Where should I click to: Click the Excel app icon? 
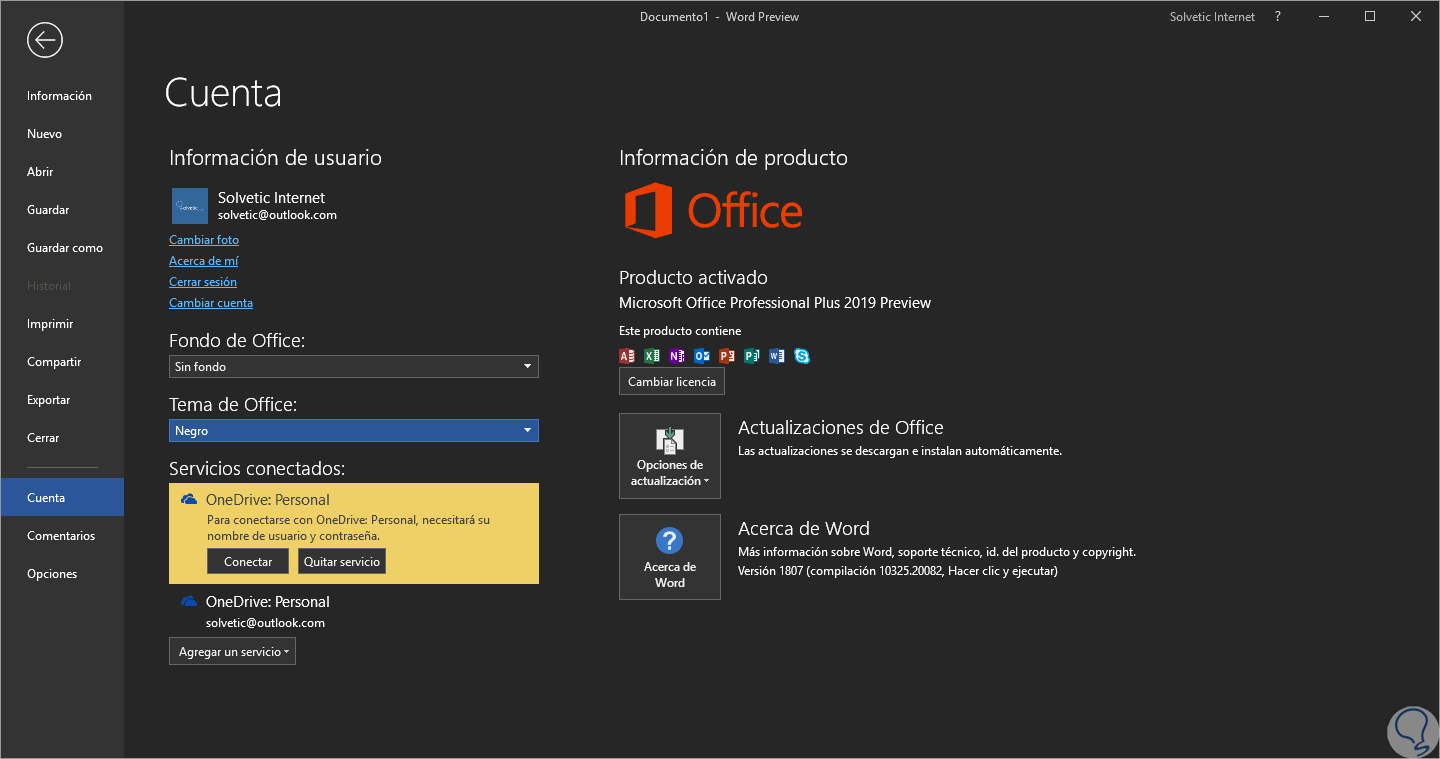coord(652,355)
